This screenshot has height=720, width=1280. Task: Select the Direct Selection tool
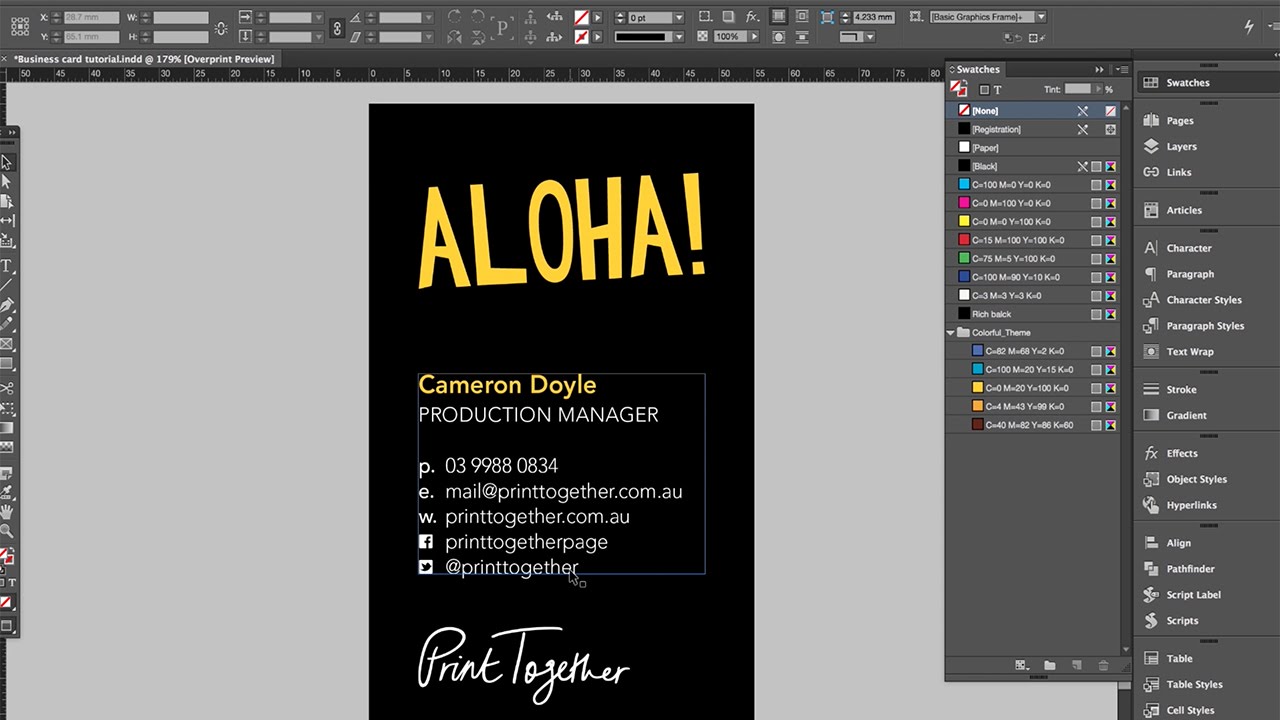(x=6, y=182)
